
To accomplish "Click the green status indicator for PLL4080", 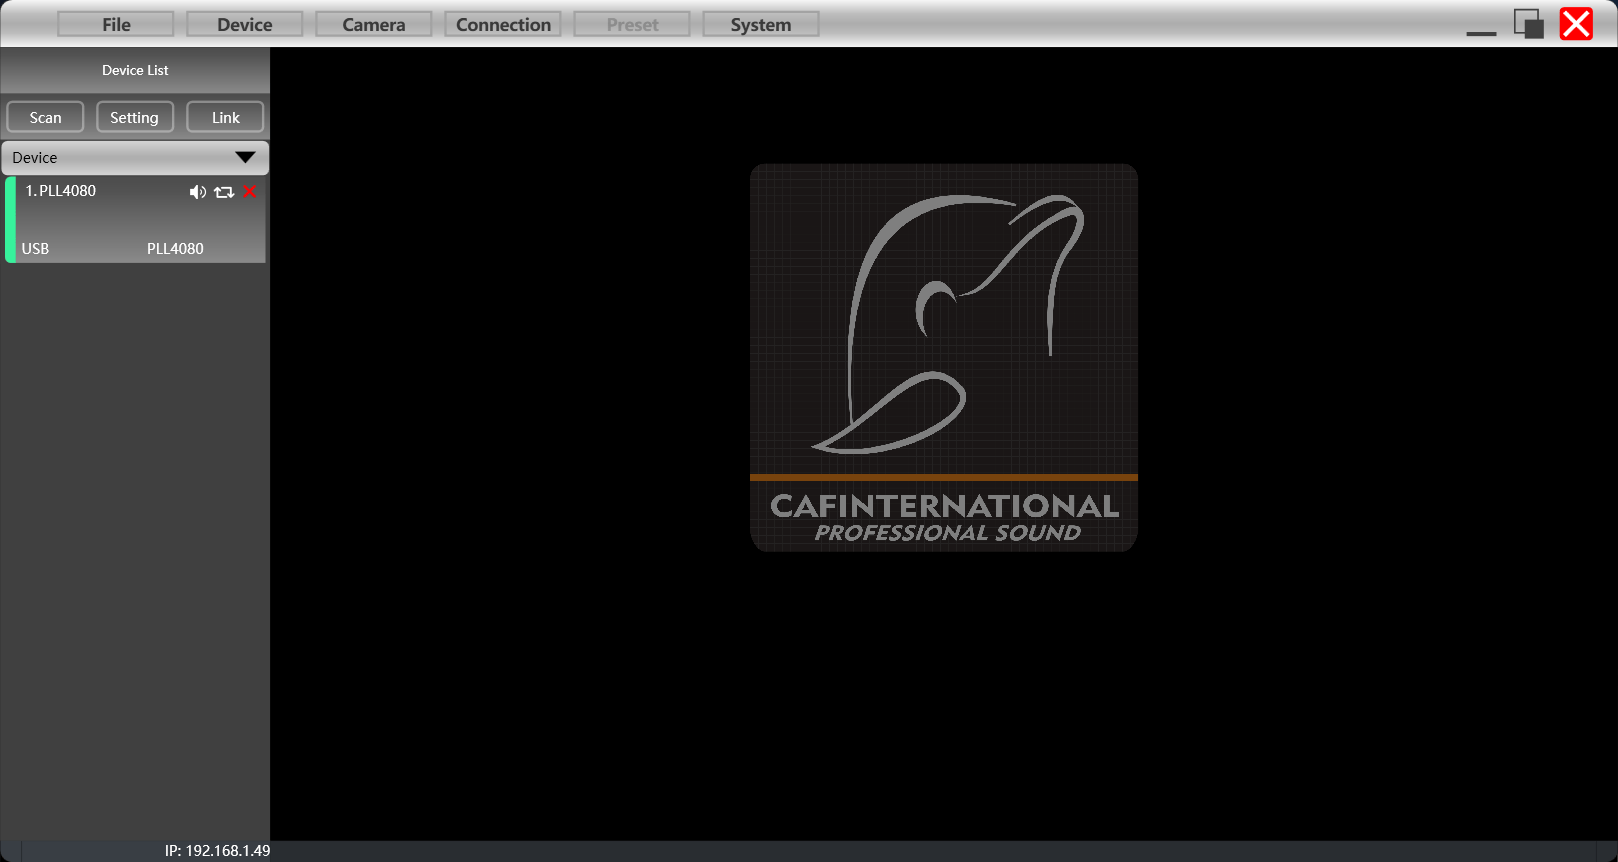I will [10, 220].
